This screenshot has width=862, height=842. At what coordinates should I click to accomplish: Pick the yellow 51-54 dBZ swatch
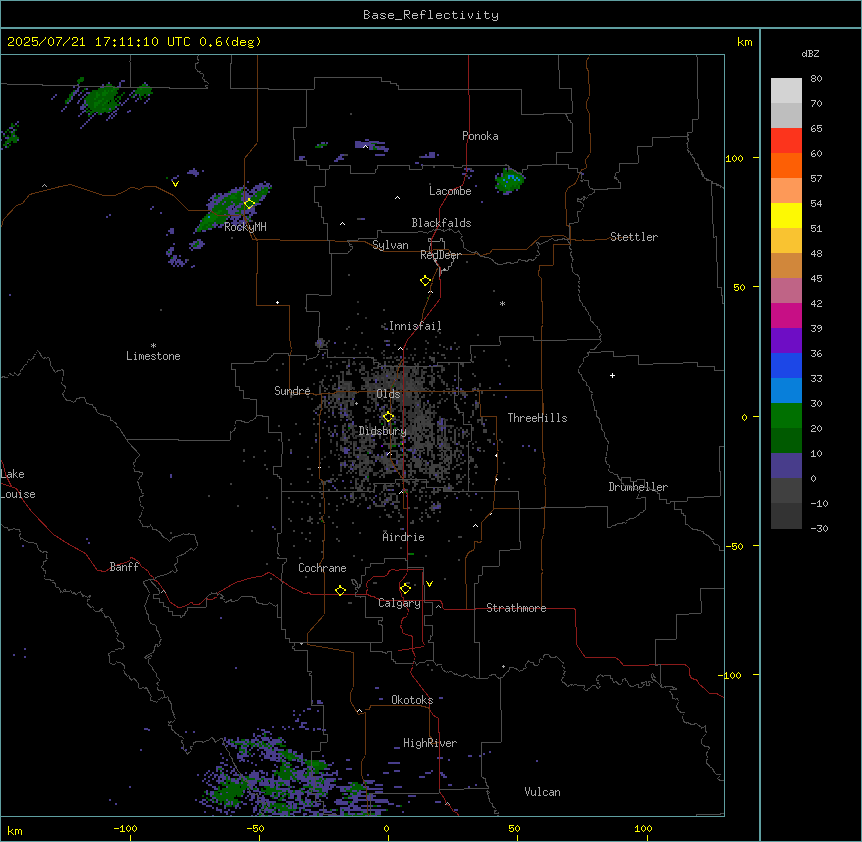tap(786, 215)
